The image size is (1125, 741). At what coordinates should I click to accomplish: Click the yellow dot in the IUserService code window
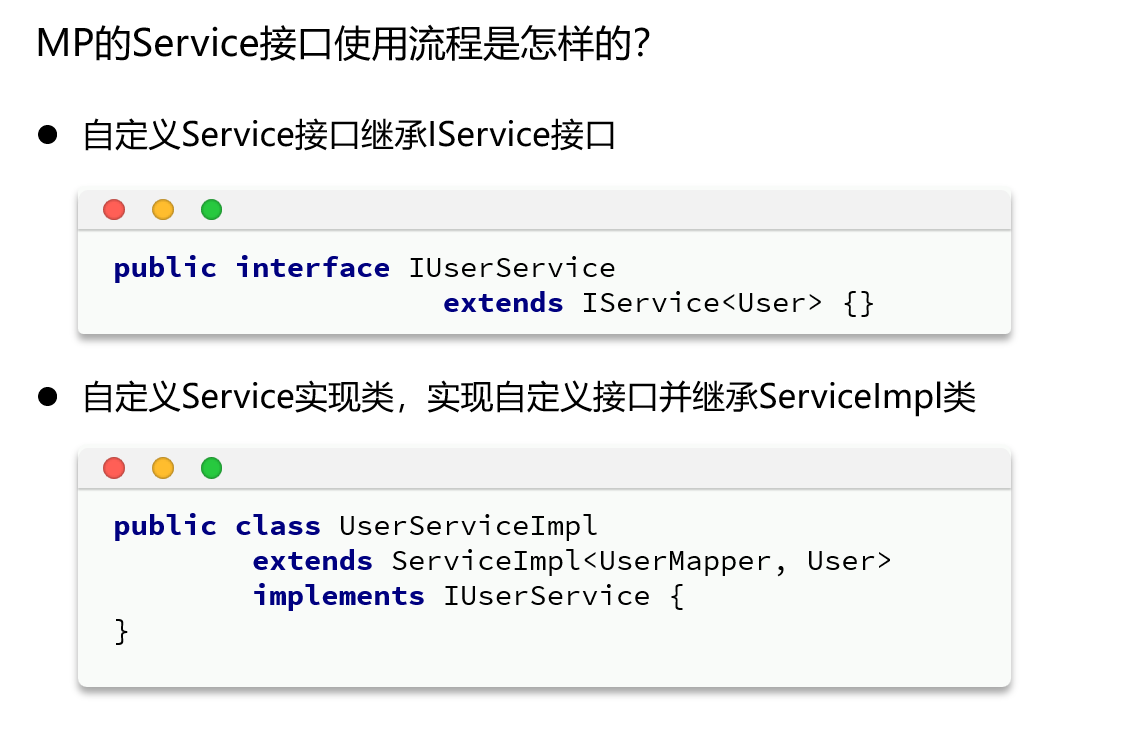(x=163, y=210)
